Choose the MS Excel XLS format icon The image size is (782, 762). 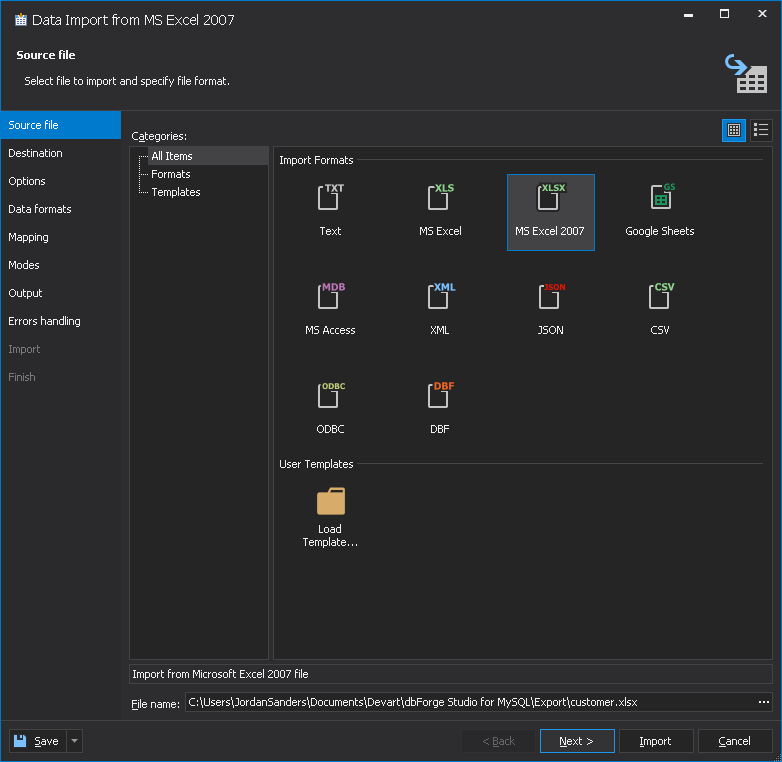tap(440, 197)
